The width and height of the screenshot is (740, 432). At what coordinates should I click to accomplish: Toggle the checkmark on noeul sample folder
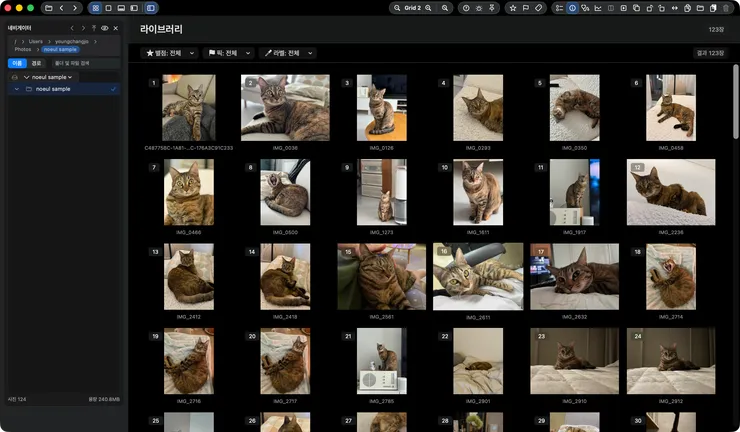pyautogui.click(x=113, y=89)
